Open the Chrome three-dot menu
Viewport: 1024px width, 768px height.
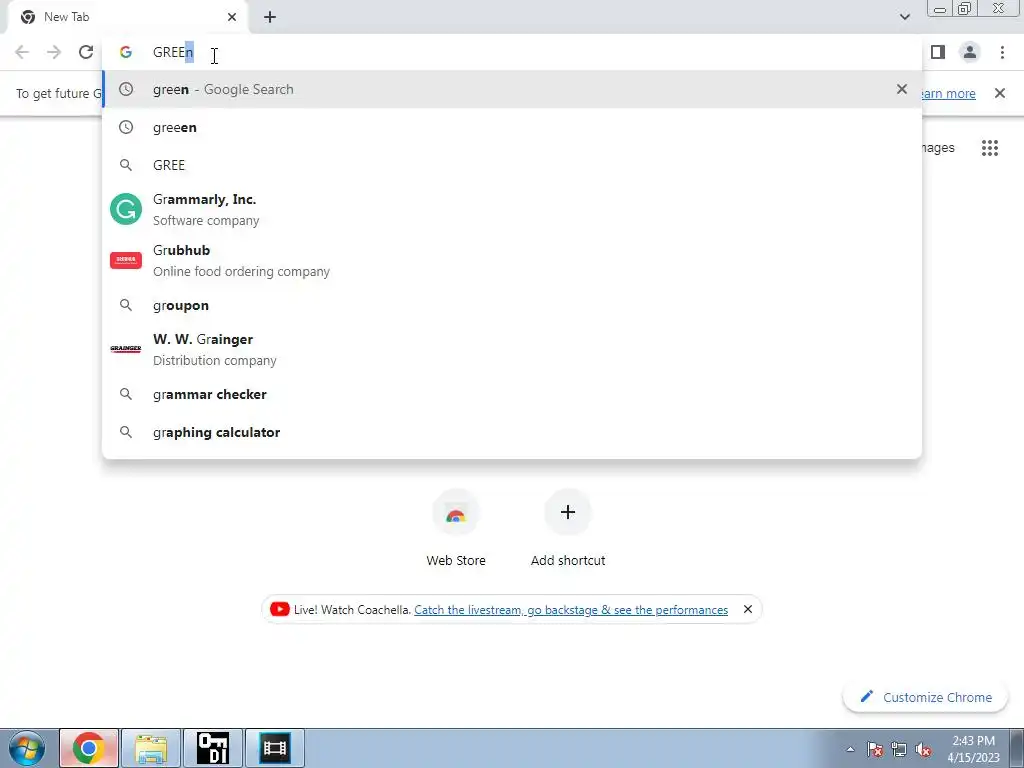pos(1002,52)
